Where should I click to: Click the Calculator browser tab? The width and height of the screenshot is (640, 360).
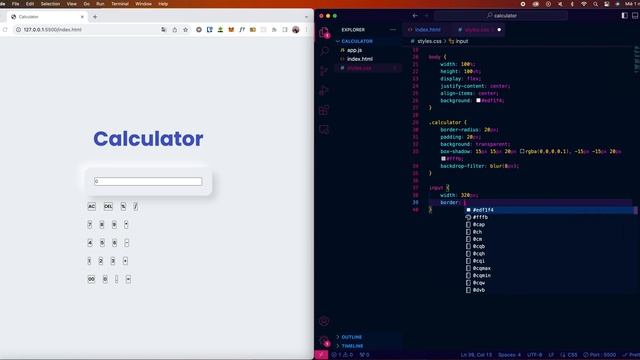46,17
